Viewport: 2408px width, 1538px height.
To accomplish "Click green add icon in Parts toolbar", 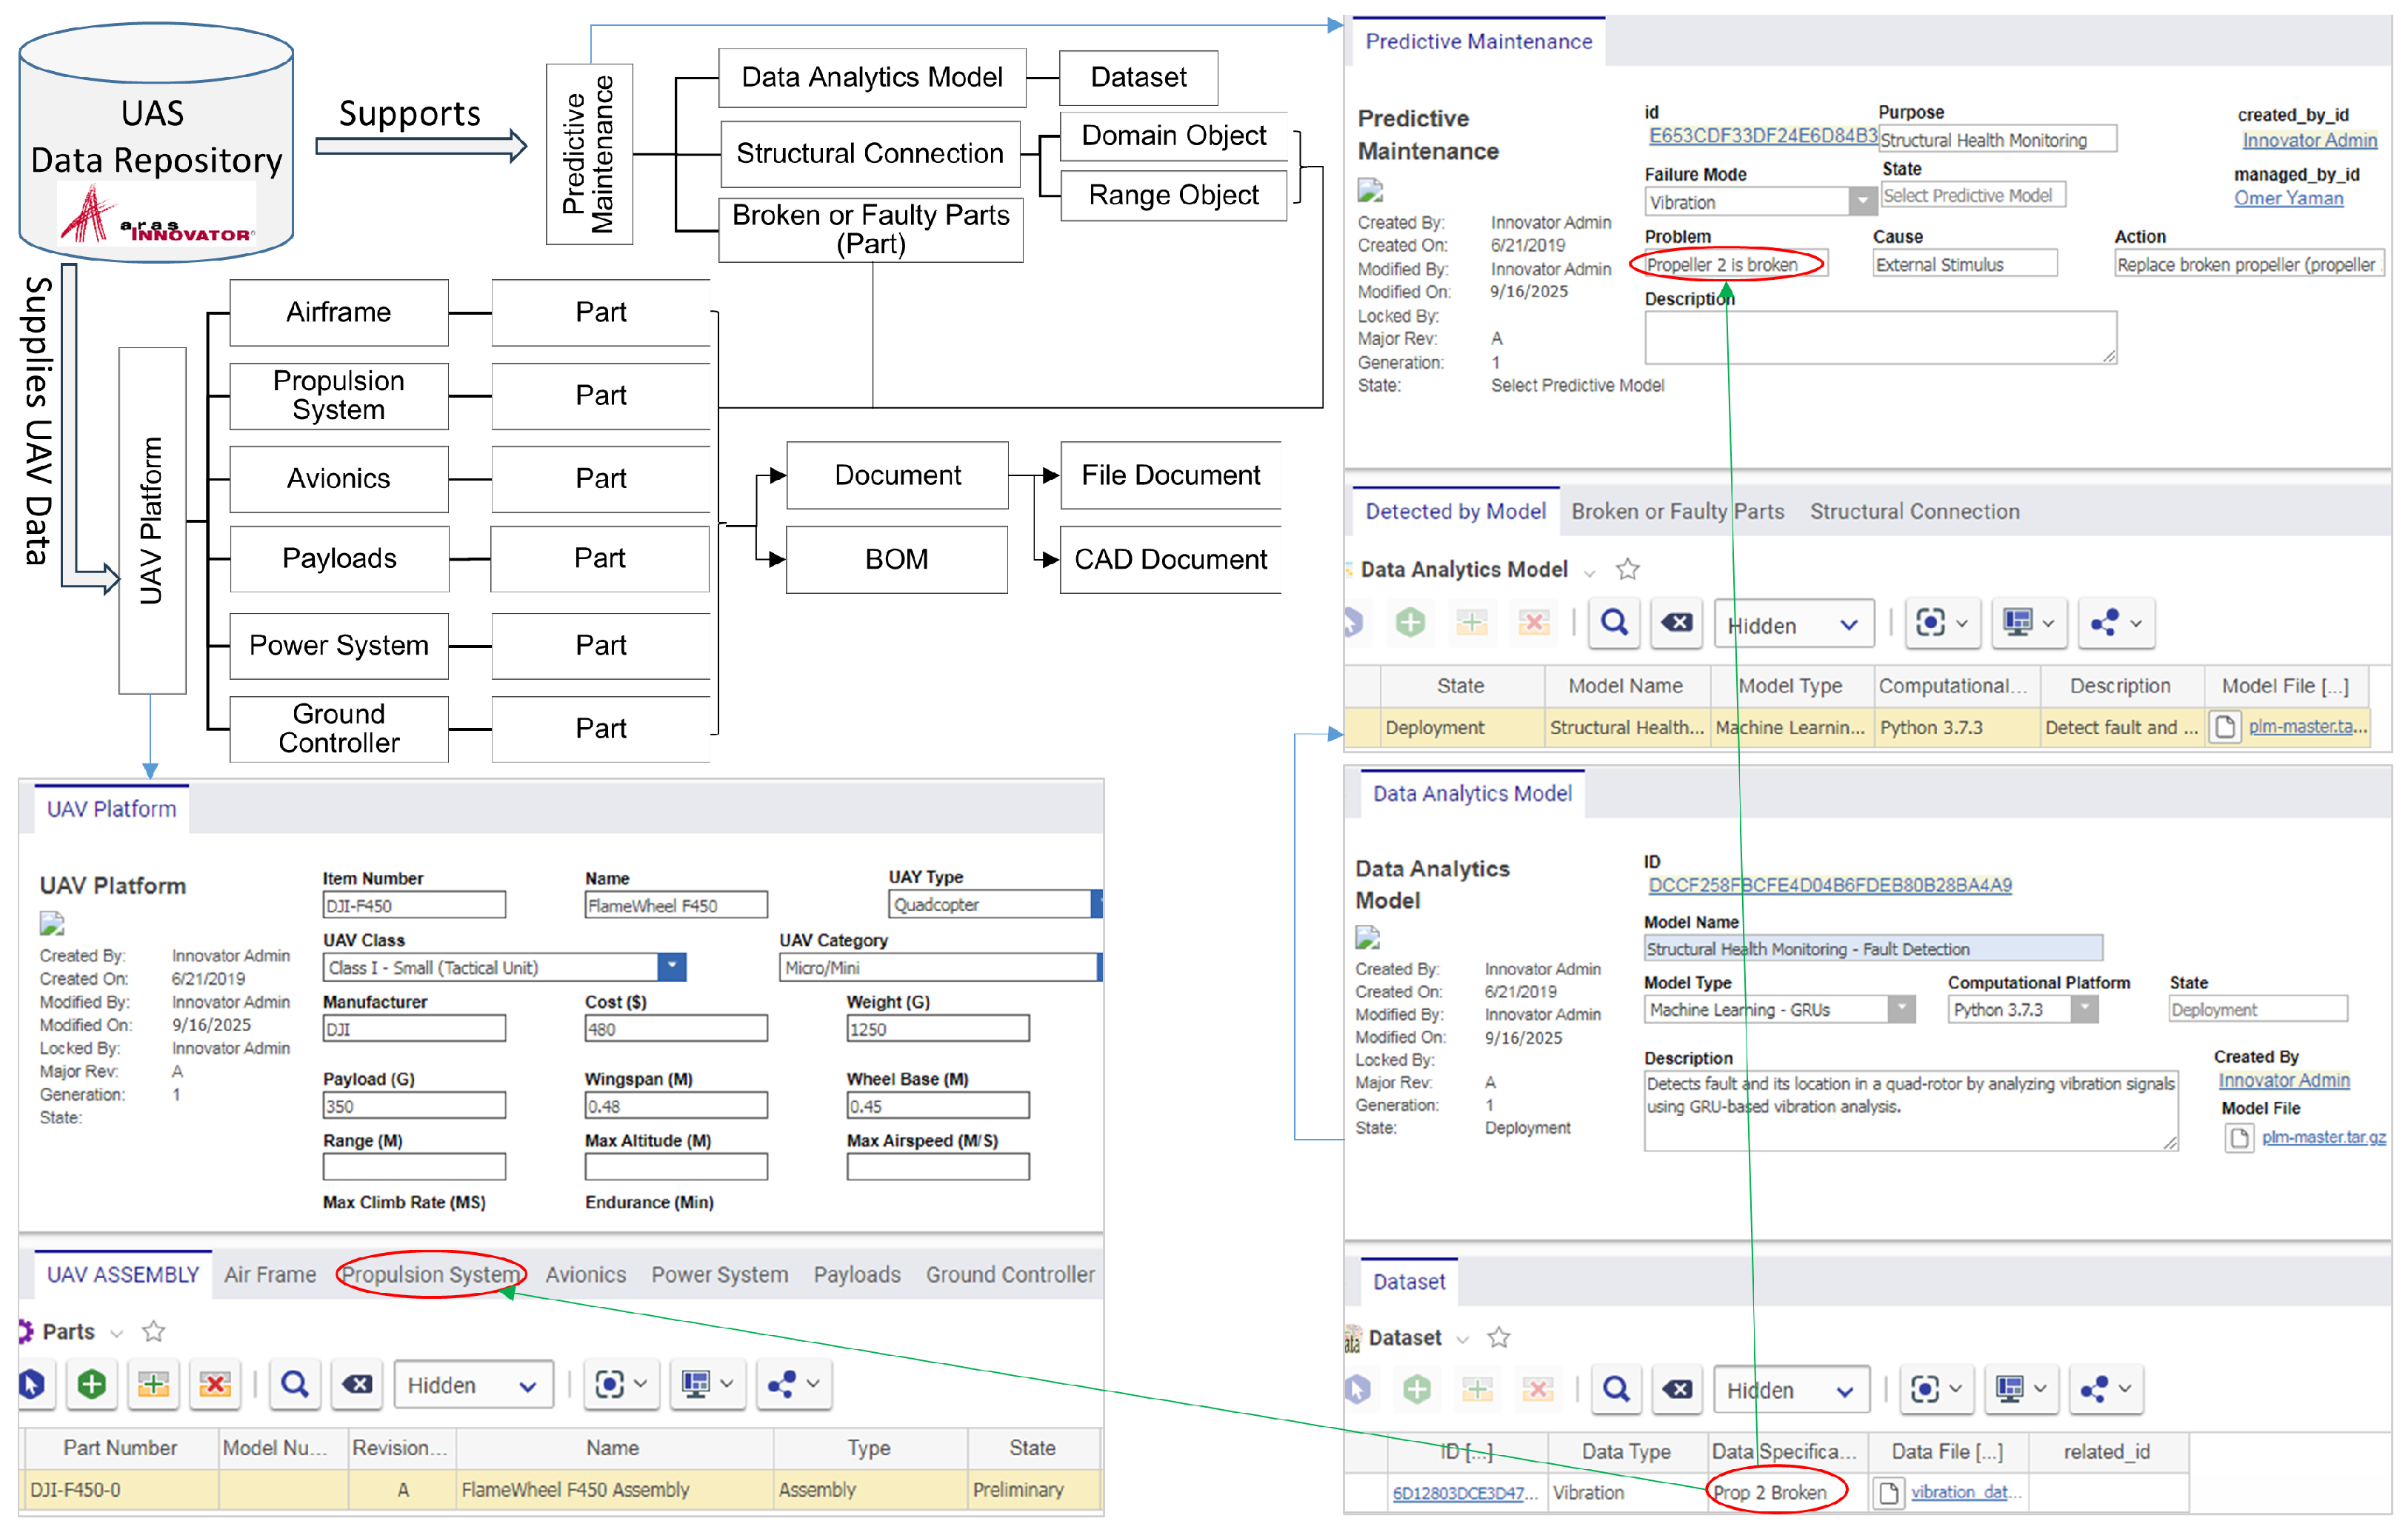I will click(x=92, y=1384).
